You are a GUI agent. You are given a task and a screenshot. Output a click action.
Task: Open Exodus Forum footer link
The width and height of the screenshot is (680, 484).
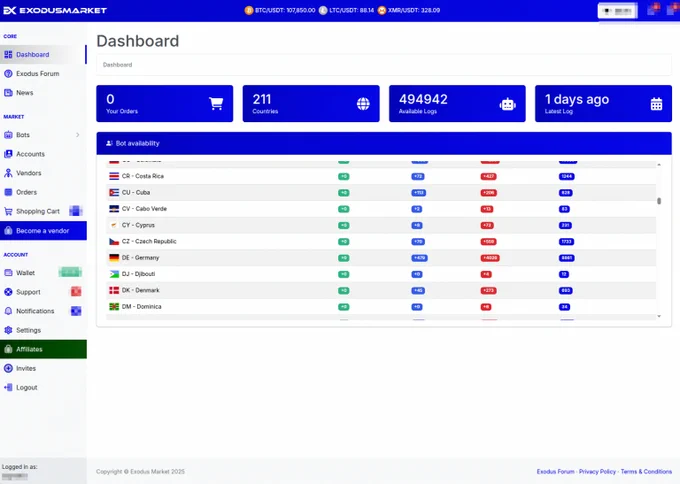555,471
